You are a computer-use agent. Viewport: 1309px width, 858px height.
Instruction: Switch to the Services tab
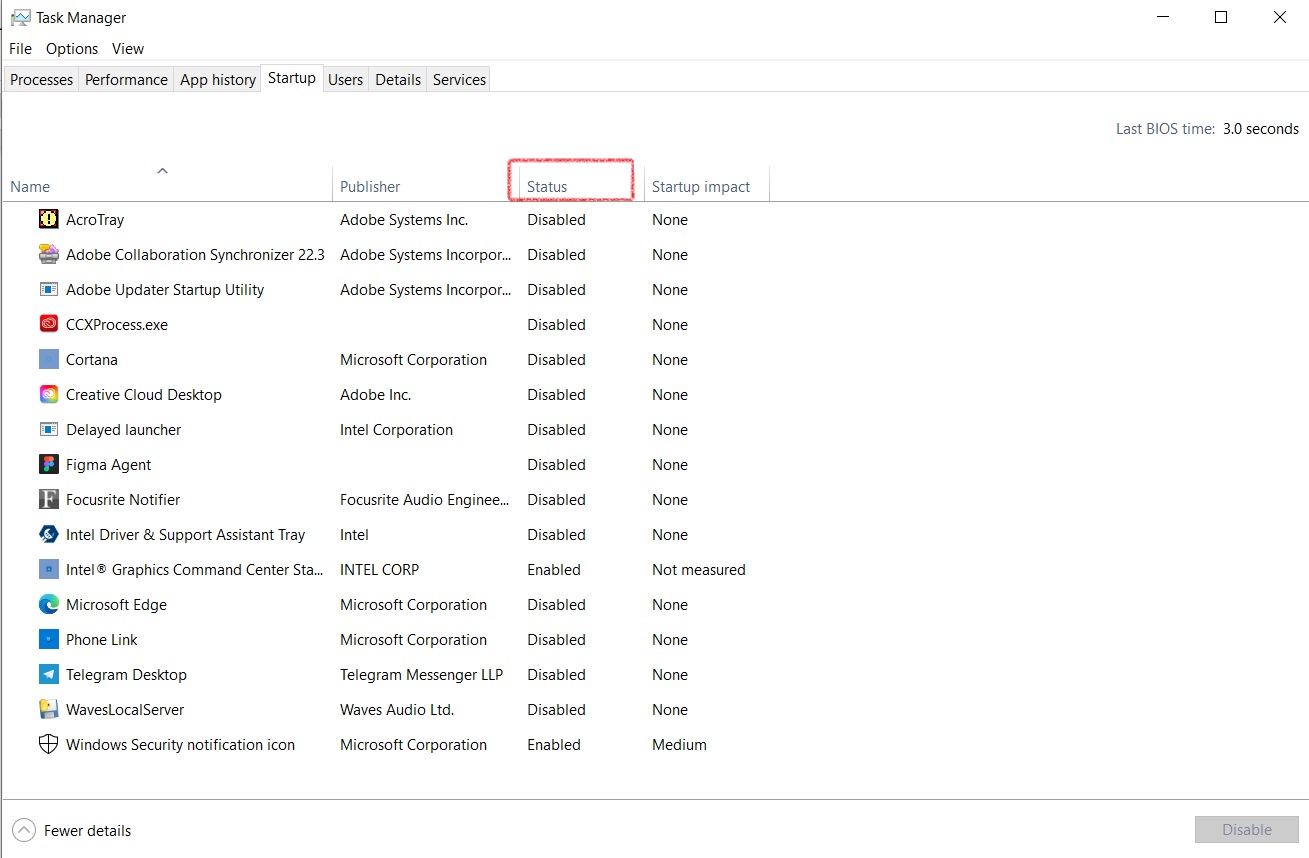(460, 79)
